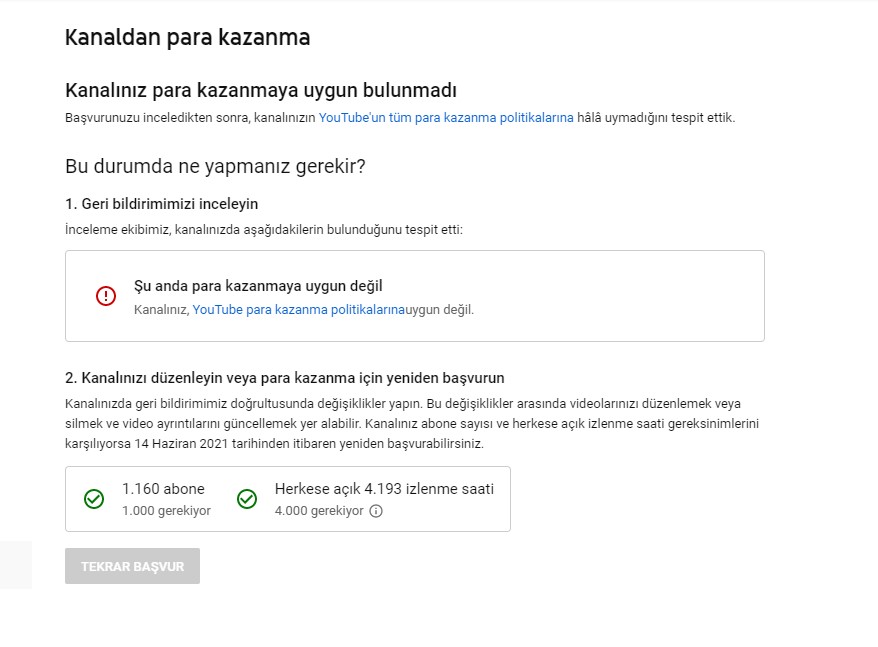Click the Kanaldan para kazanma page title
Viewport: 878px width, 647px height.
tap(188, 38)
